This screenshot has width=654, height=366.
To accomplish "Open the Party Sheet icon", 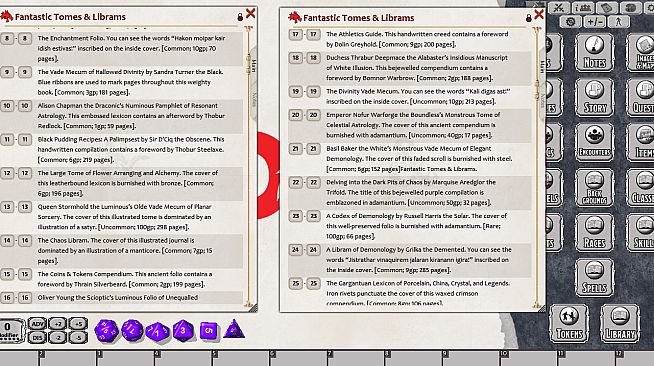I will click(583, 8).
